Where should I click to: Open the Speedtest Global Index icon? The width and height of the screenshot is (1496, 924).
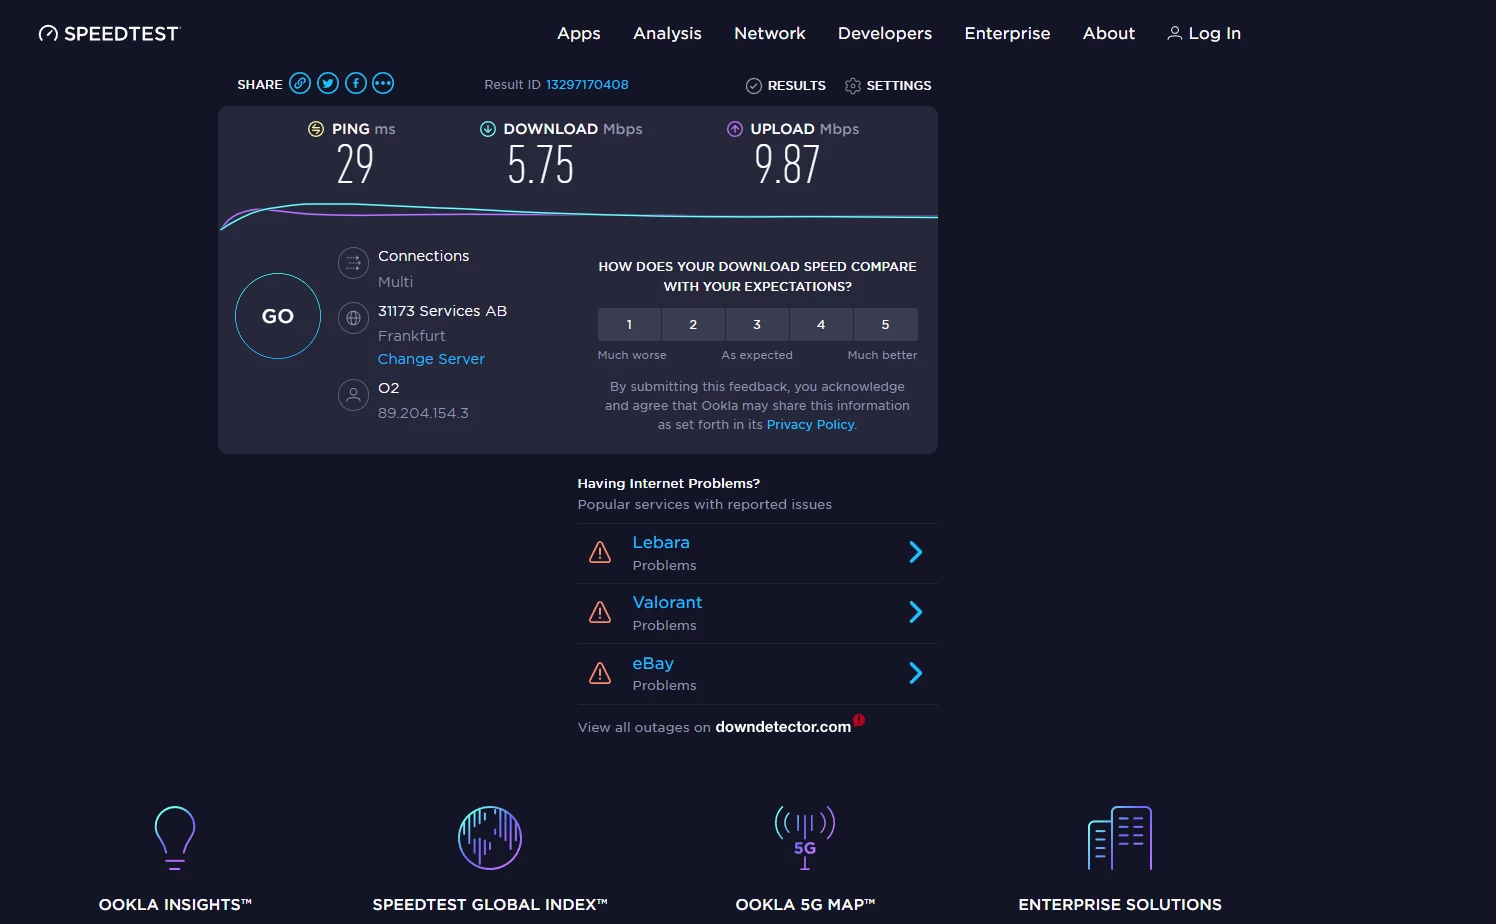pos(490,838)
